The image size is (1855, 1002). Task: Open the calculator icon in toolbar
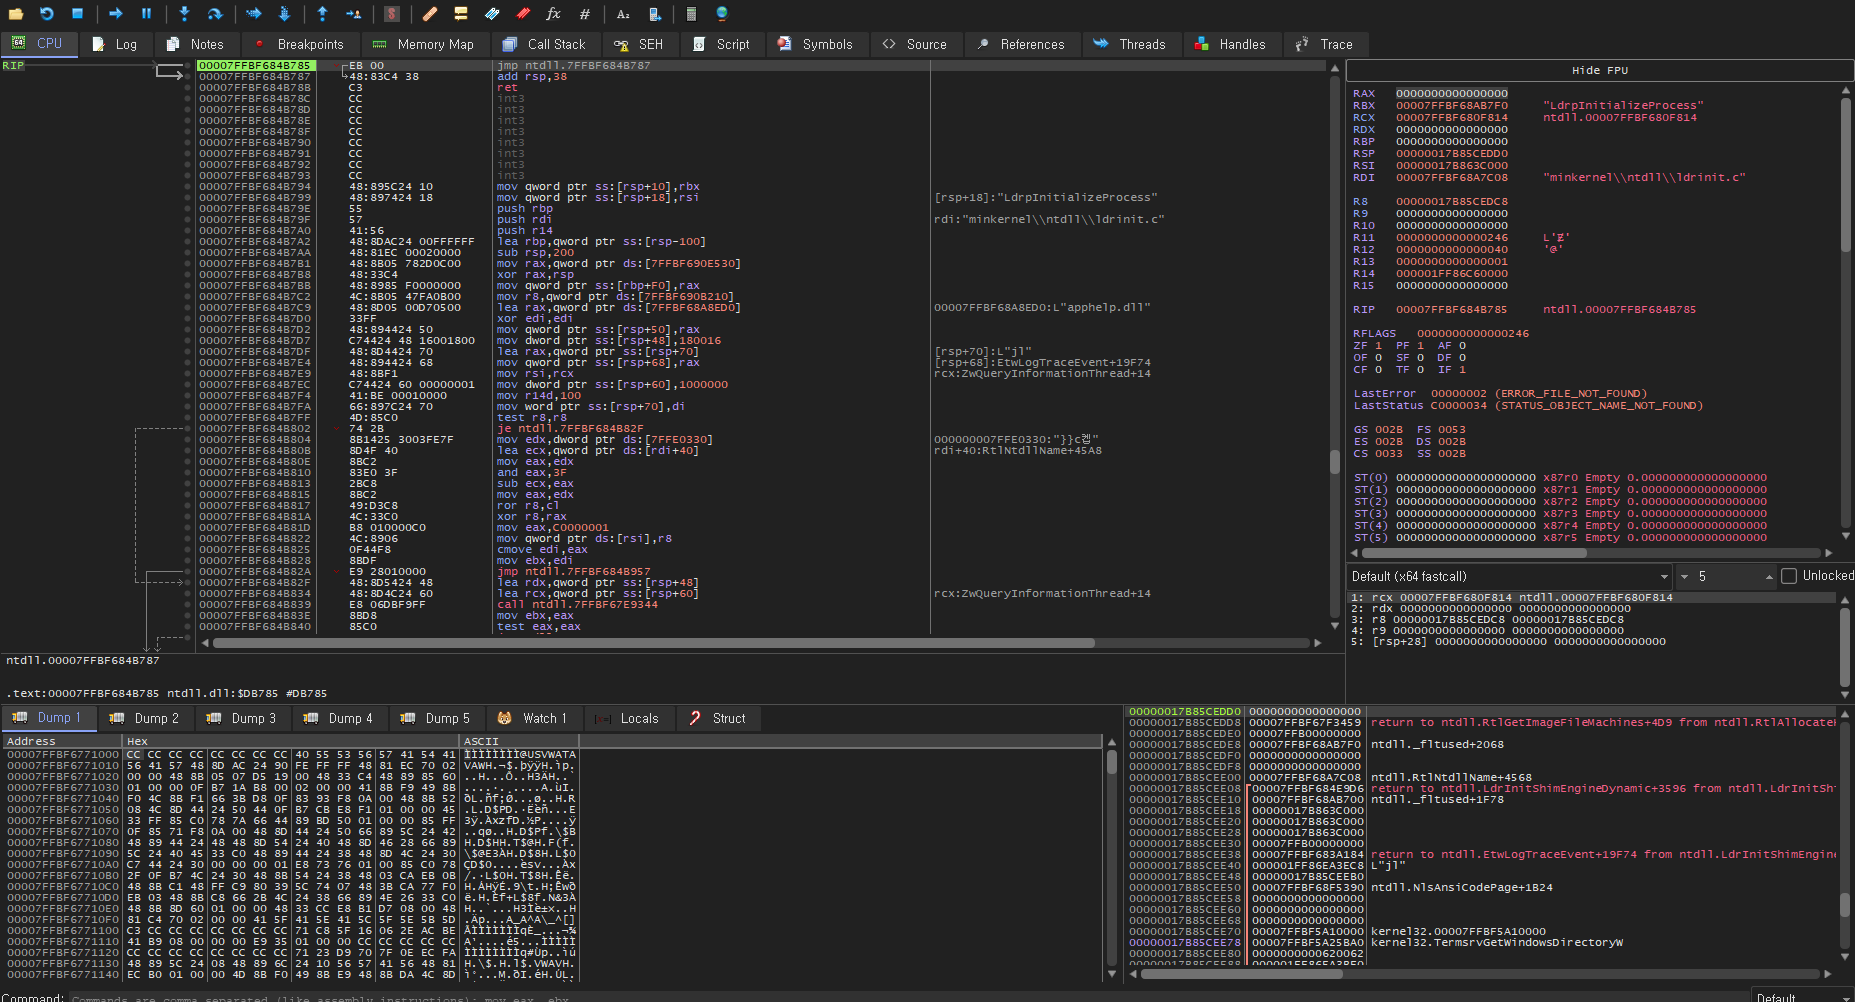(691, 14)
